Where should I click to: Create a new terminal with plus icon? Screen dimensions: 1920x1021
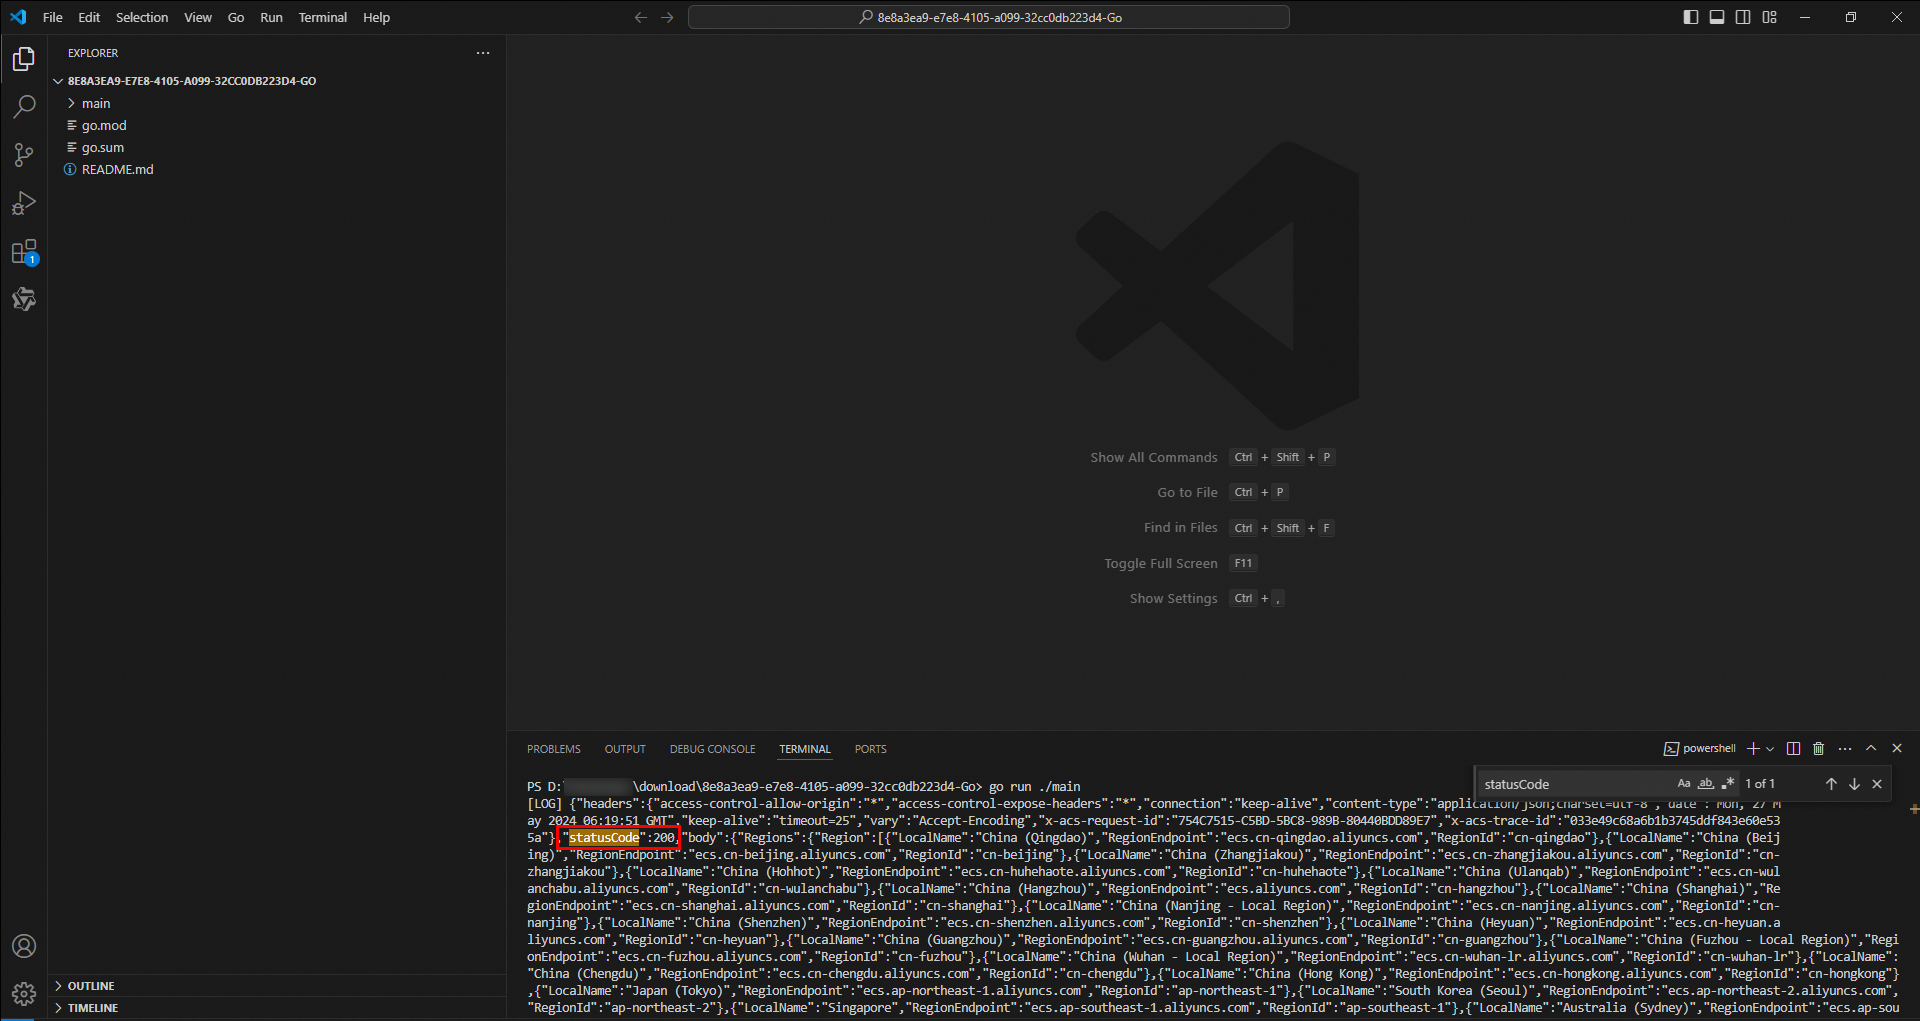(1753, 749)
